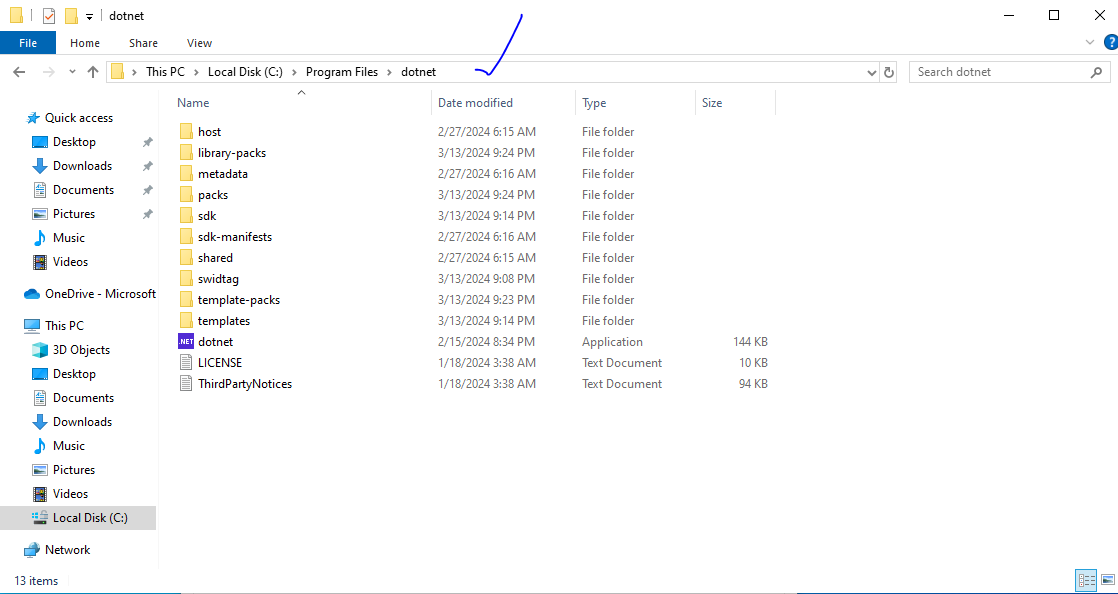This screenshot has width=1118, height=594.
Task: Click ThirdPartyNotices date 1/18/2024 3:38 AM
Action: (487, 384)
